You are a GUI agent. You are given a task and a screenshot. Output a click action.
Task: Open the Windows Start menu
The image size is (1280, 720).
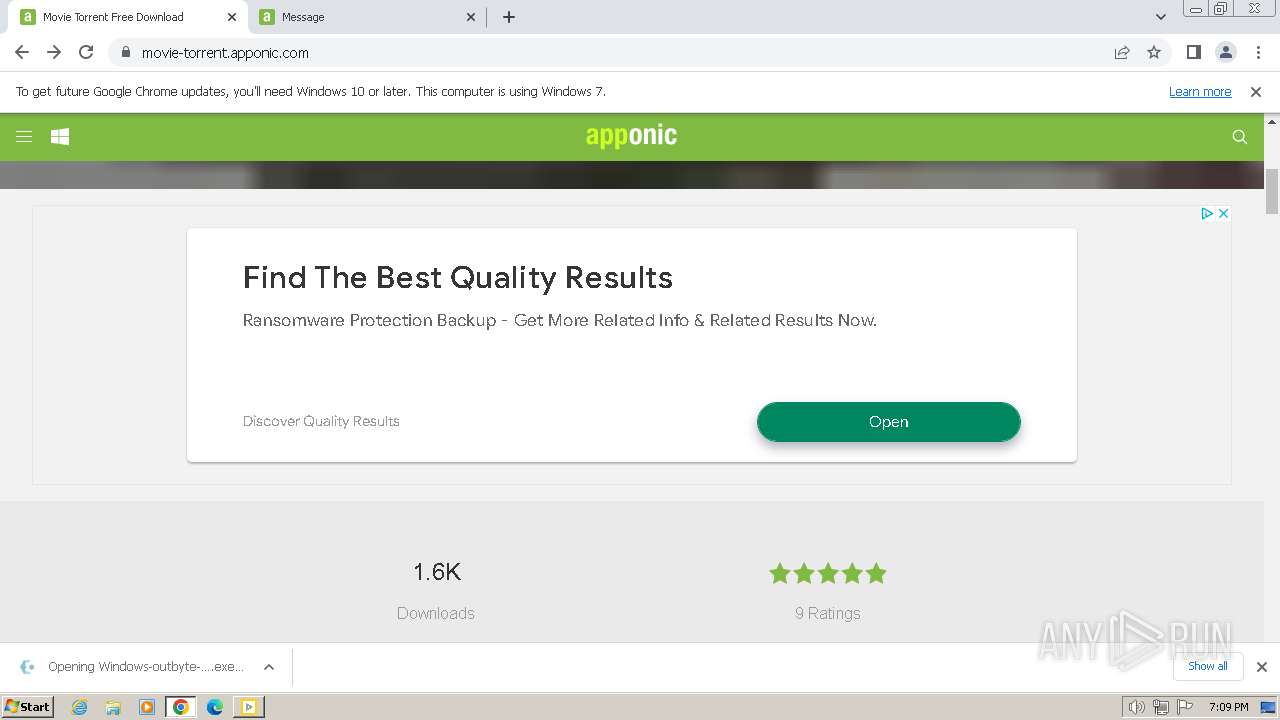28,707
